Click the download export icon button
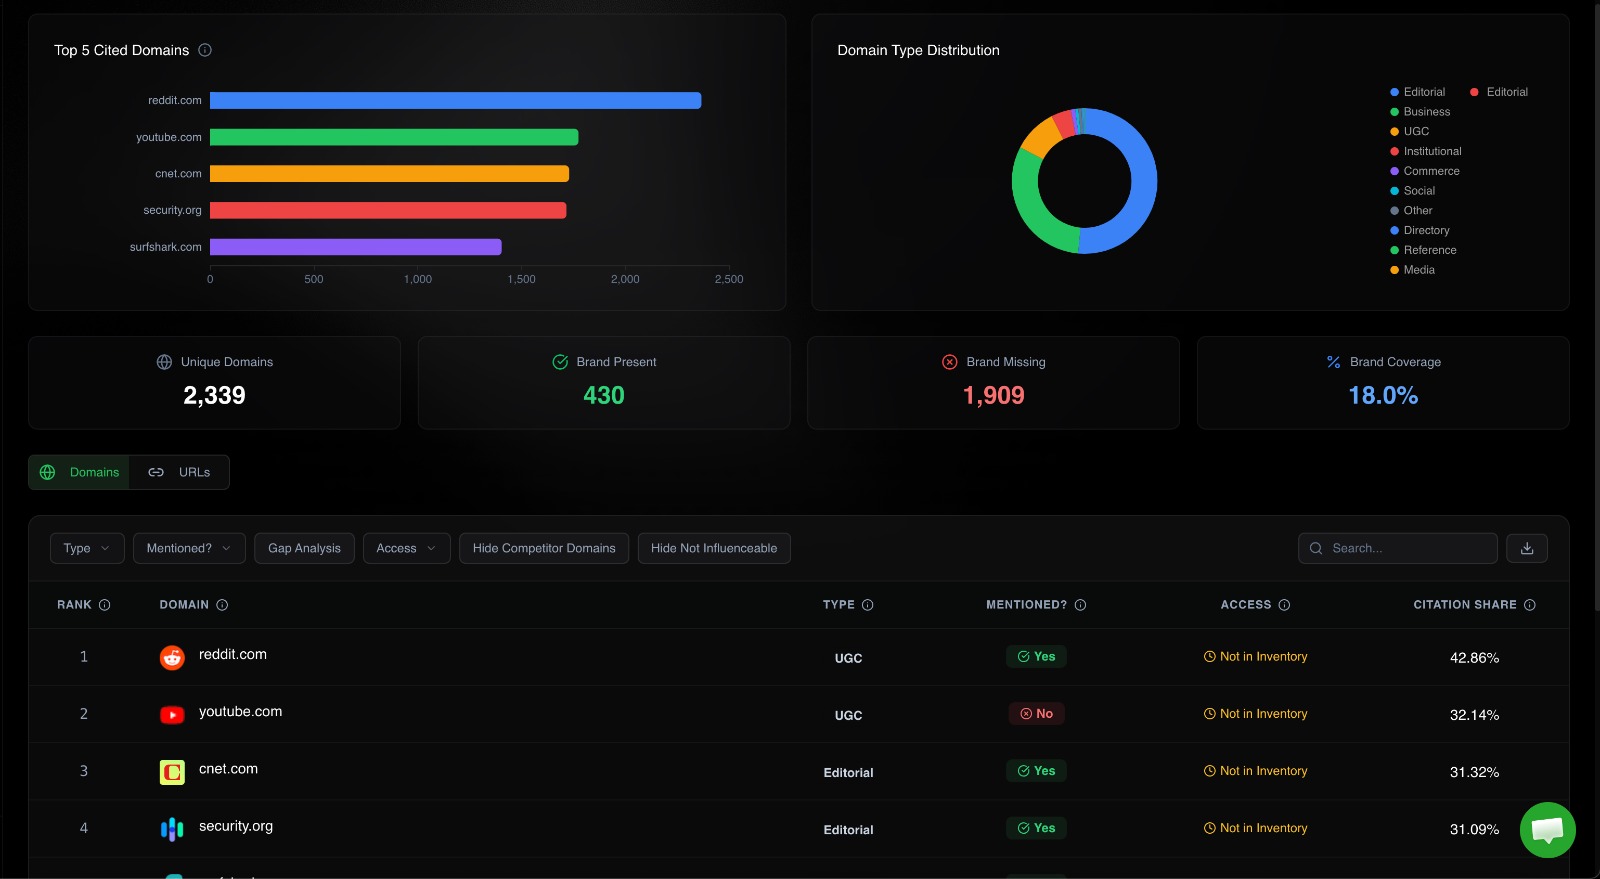Image resolution: width=1600 pixels, height=879 pixels. [1527, 548]
